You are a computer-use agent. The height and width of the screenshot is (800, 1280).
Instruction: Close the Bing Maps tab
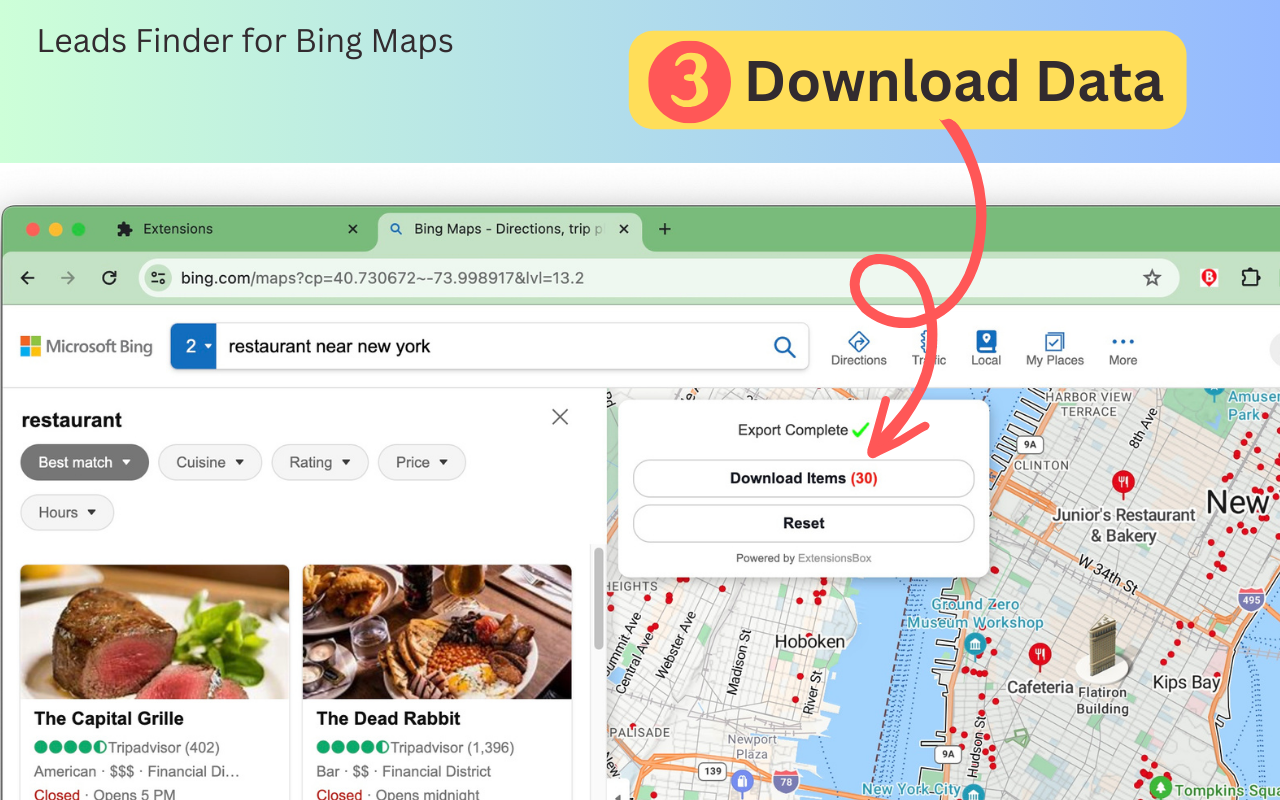point(624,229)
